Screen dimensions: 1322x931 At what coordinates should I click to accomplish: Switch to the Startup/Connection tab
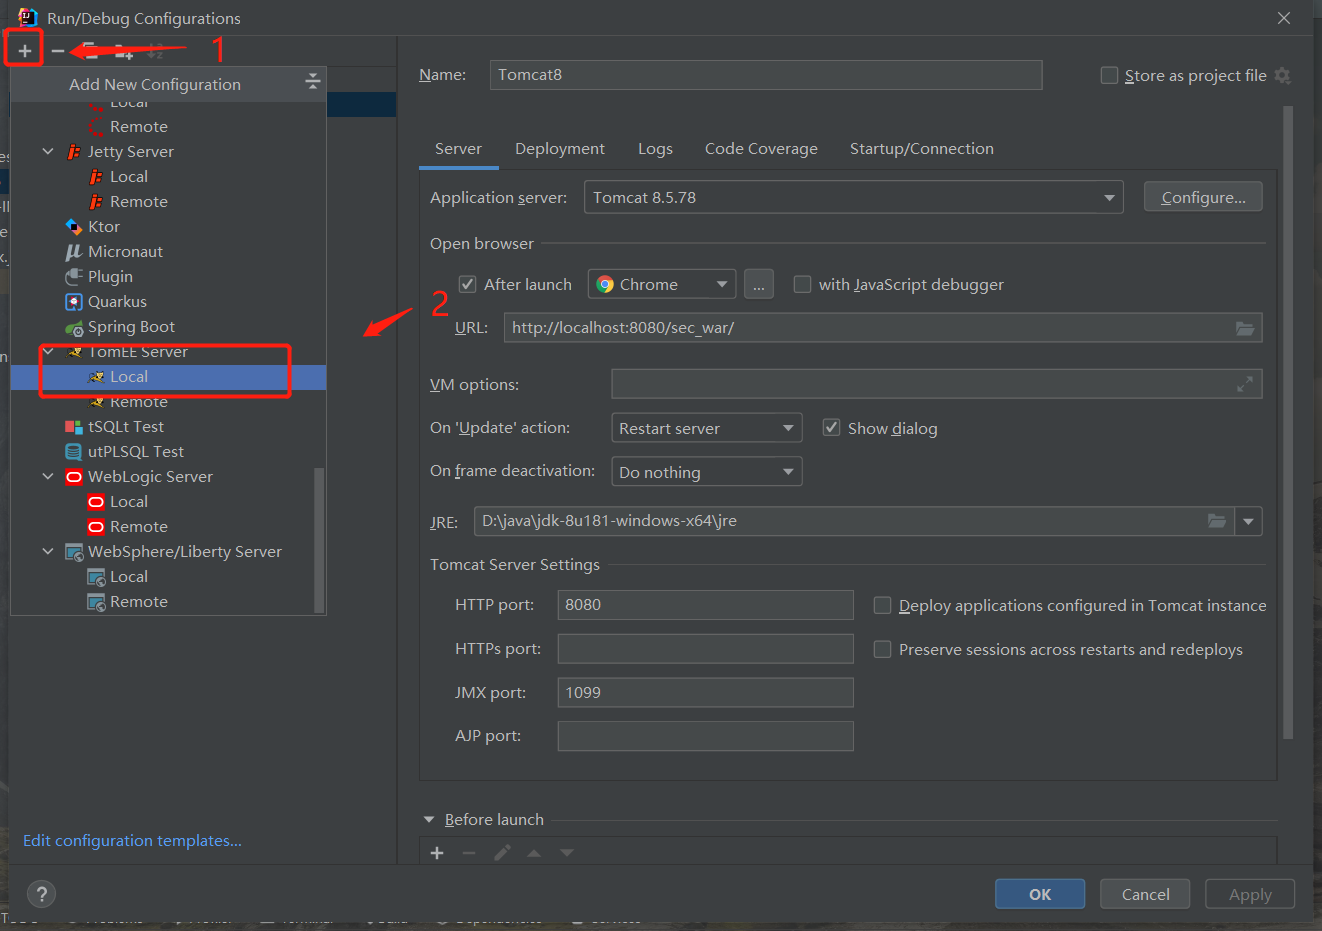tap(922, 148)
